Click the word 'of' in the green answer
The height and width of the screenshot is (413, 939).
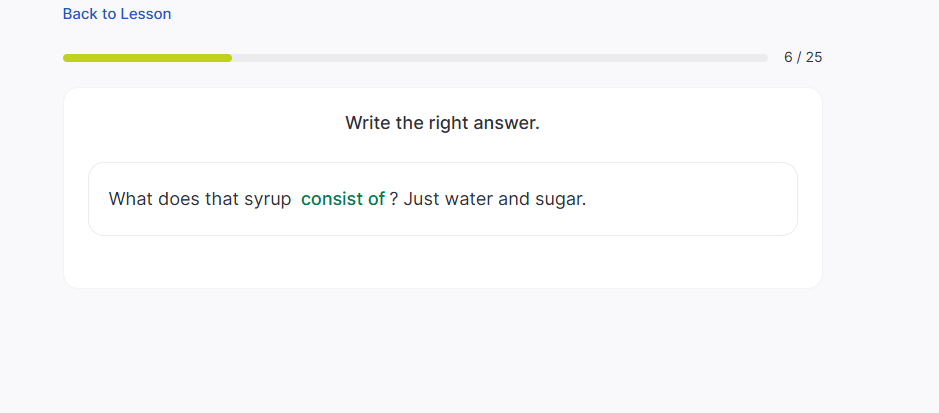[x=376, y=199]
